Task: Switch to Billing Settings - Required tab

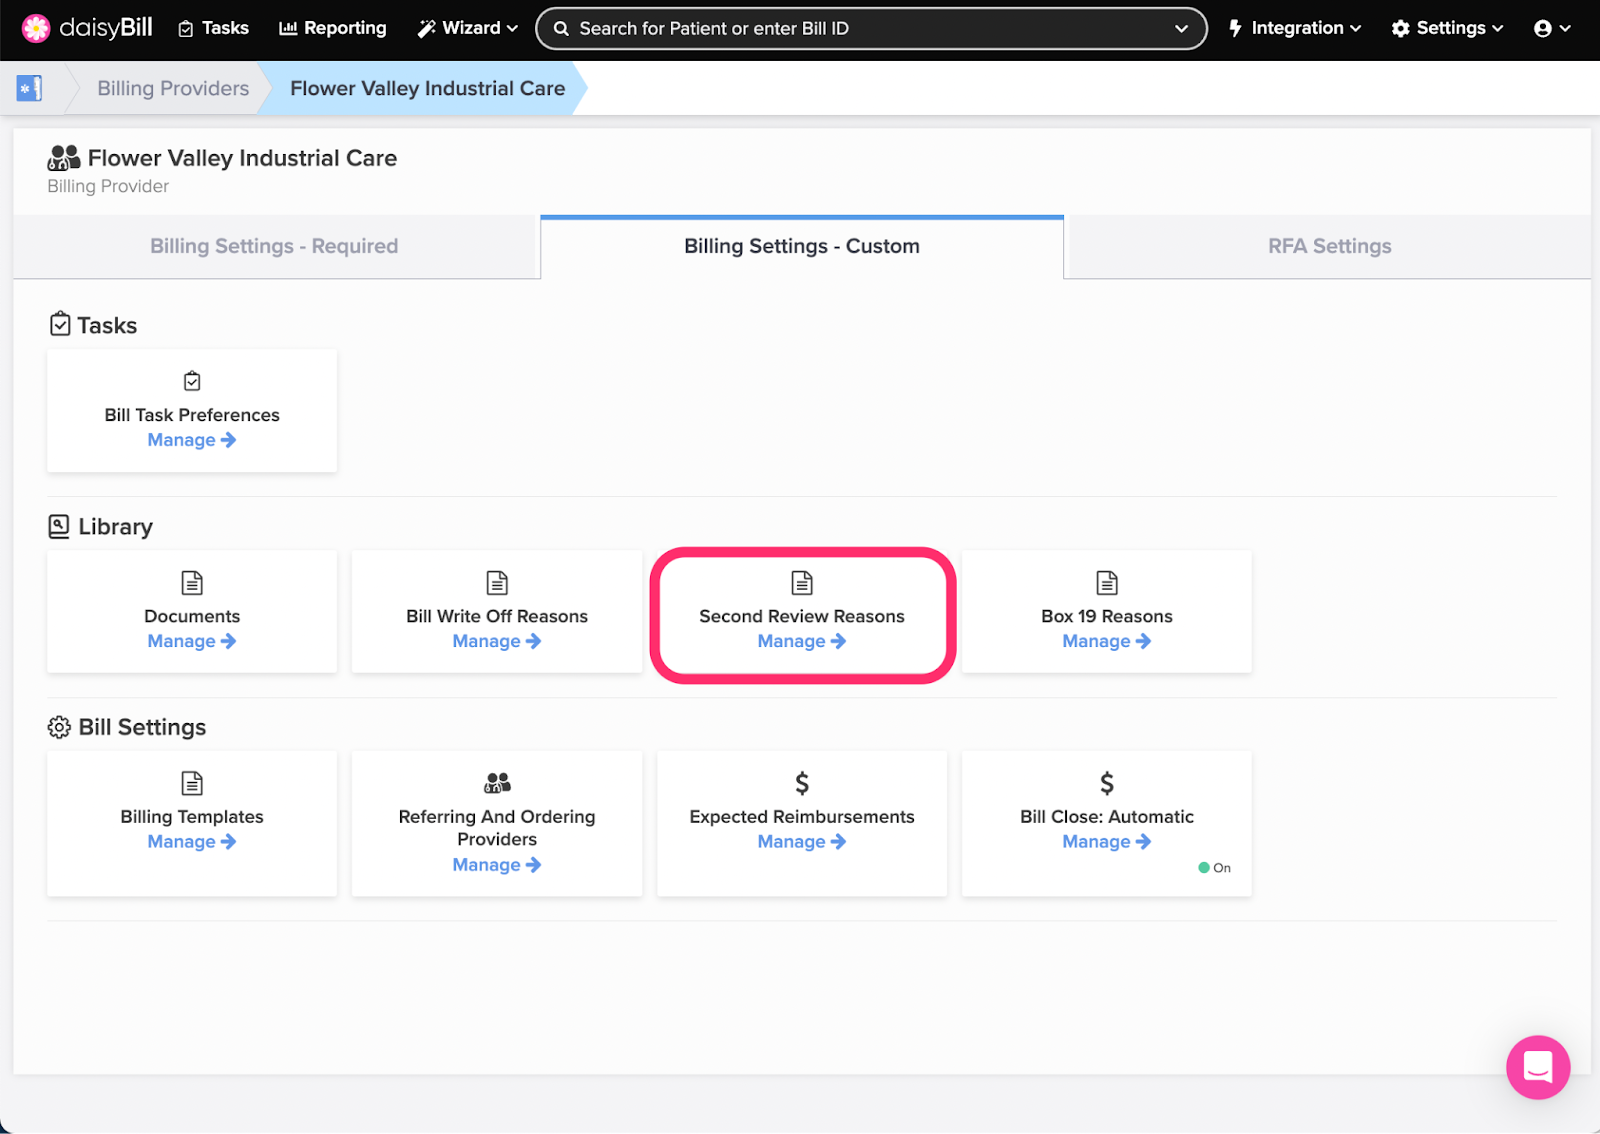Action: point(274,246)
